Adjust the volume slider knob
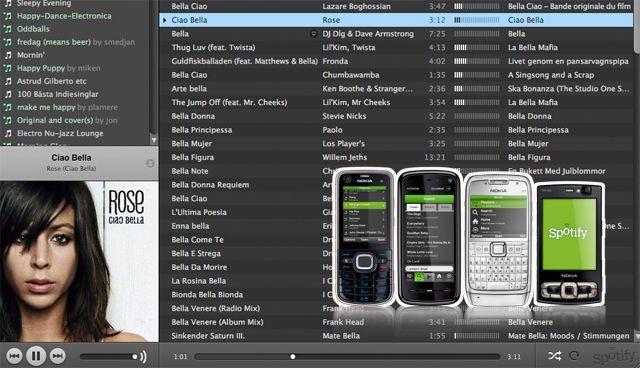Image resolution: width=640 pixels, height=368 pixels. tap(134, 357)
